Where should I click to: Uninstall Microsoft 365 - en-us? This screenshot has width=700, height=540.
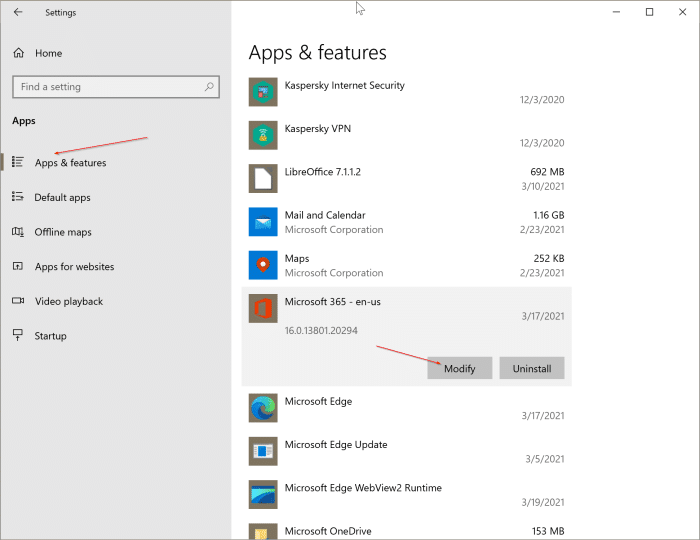point(531,368)
